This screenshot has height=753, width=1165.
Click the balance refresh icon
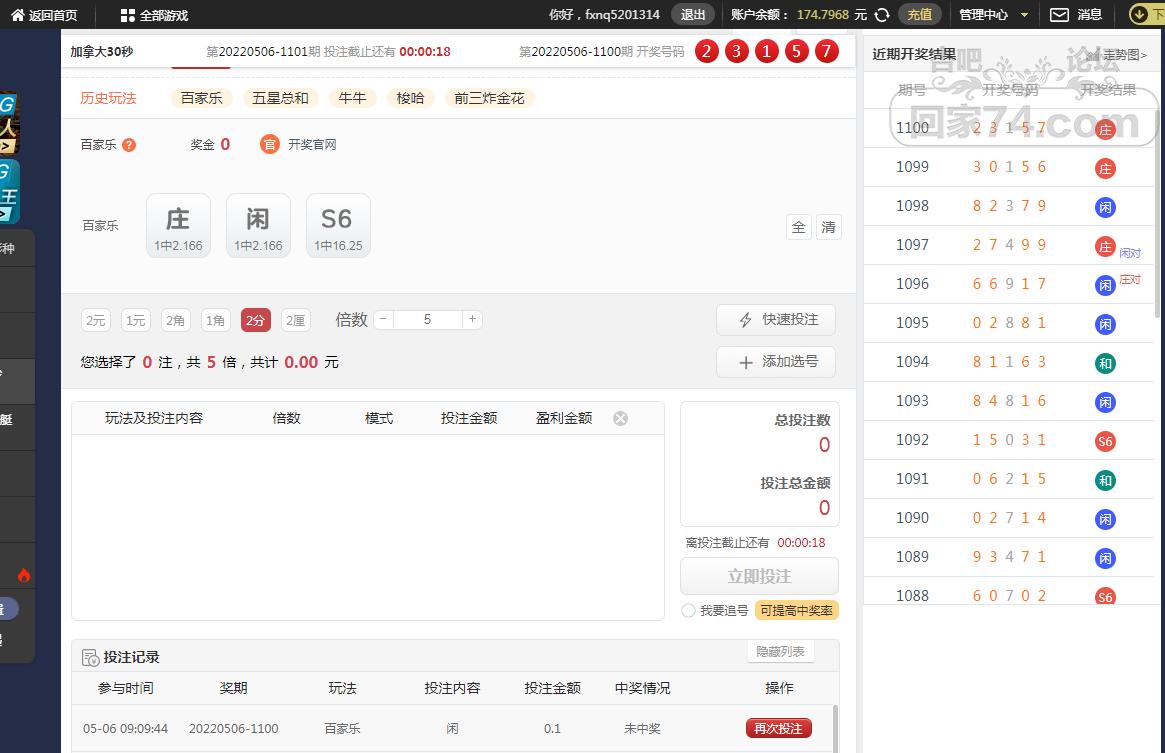[x=882, y=15]
